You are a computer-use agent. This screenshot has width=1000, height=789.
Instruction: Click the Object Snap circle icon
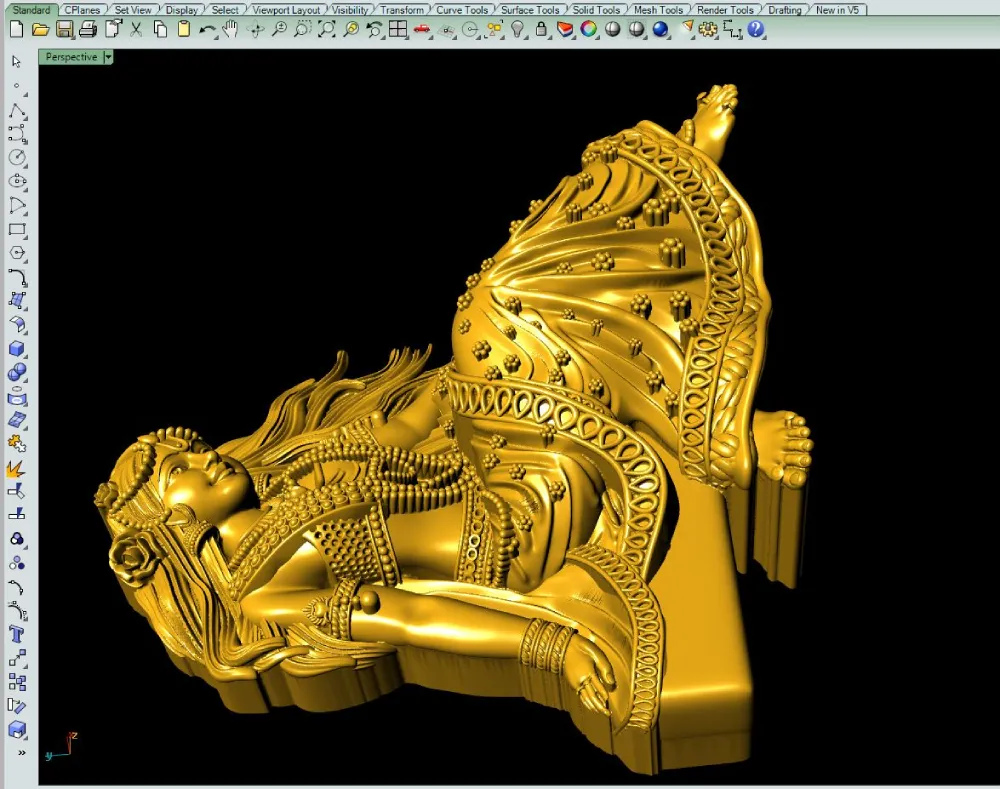[x=470, y=29]
